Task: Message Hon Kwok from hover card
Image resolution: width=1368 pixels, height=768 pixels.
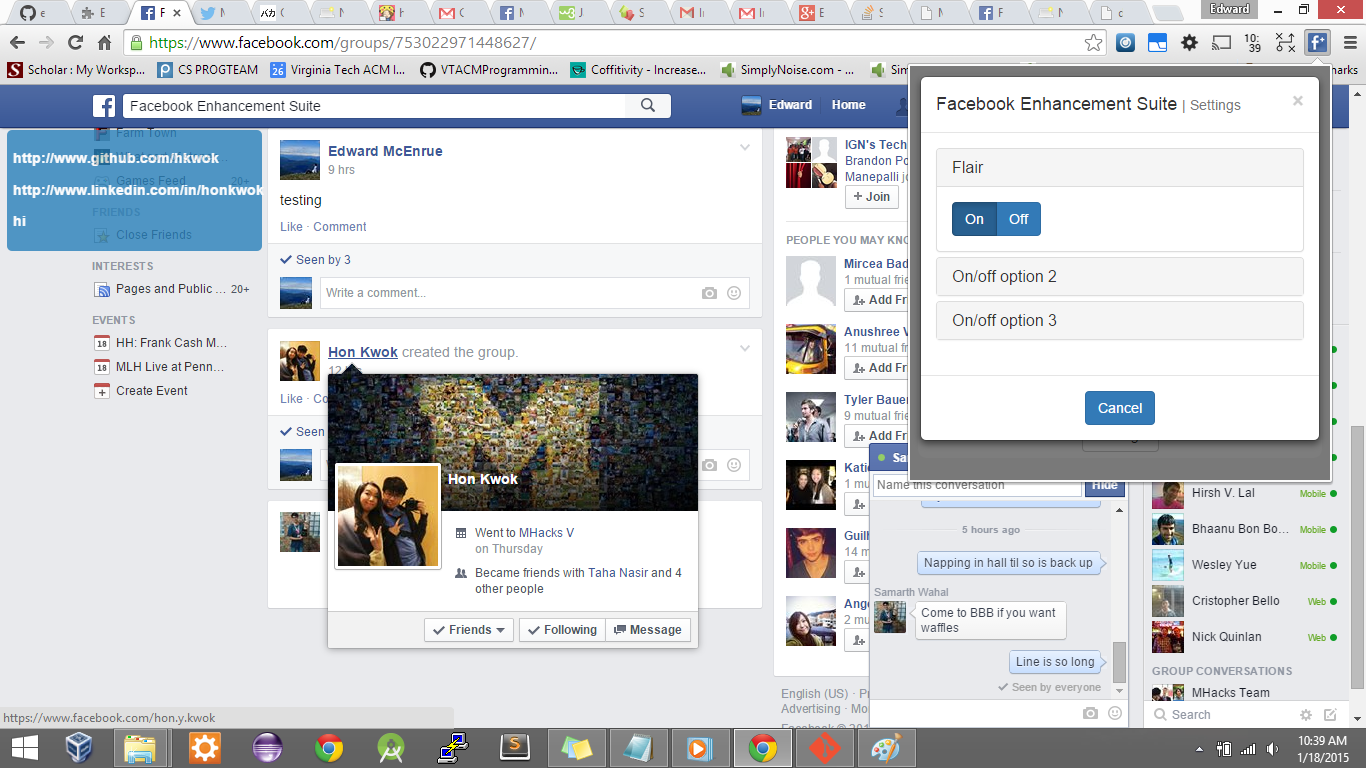Action: [x=648, y=630]
